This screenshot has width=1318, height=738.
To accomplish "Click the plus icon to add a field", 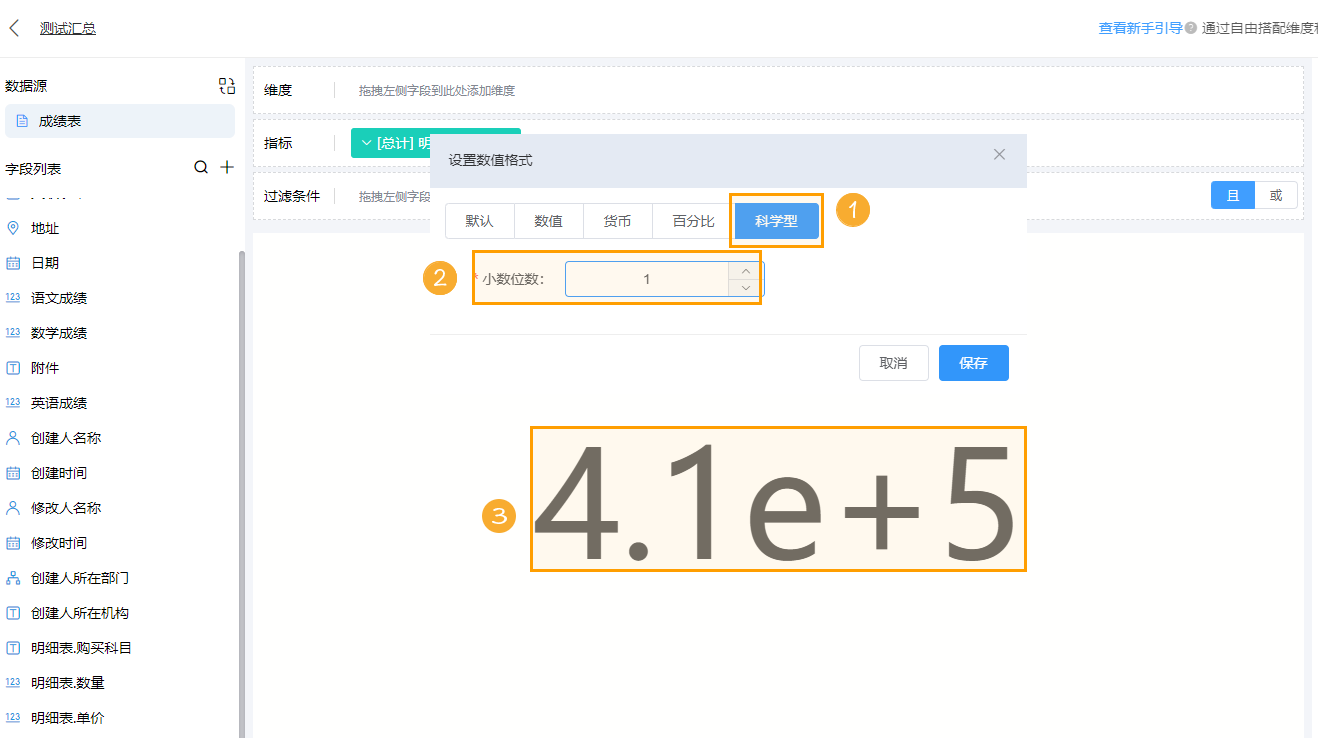I will coord(228,168).
